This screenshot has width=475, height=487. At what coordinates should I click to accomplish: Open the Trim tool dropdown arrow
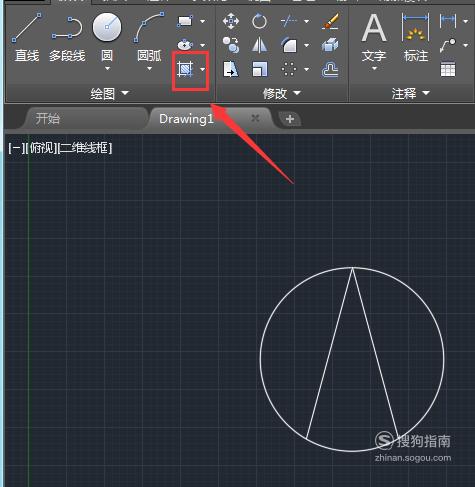pyautogui.click(x=306, y=21)
